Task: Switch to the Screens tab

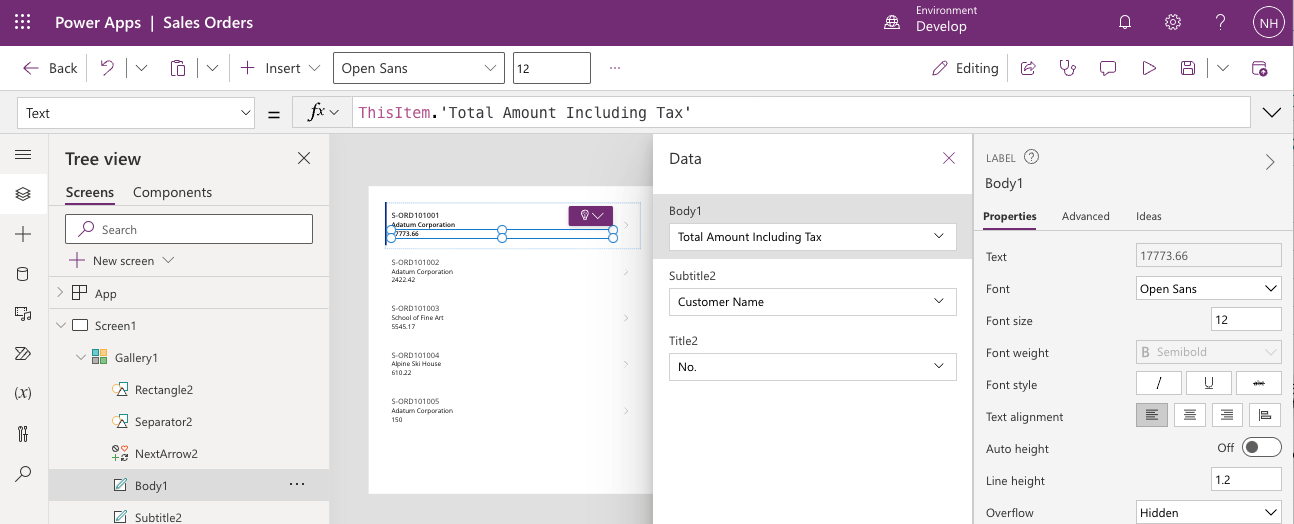Action: click(x=90, y=192)
